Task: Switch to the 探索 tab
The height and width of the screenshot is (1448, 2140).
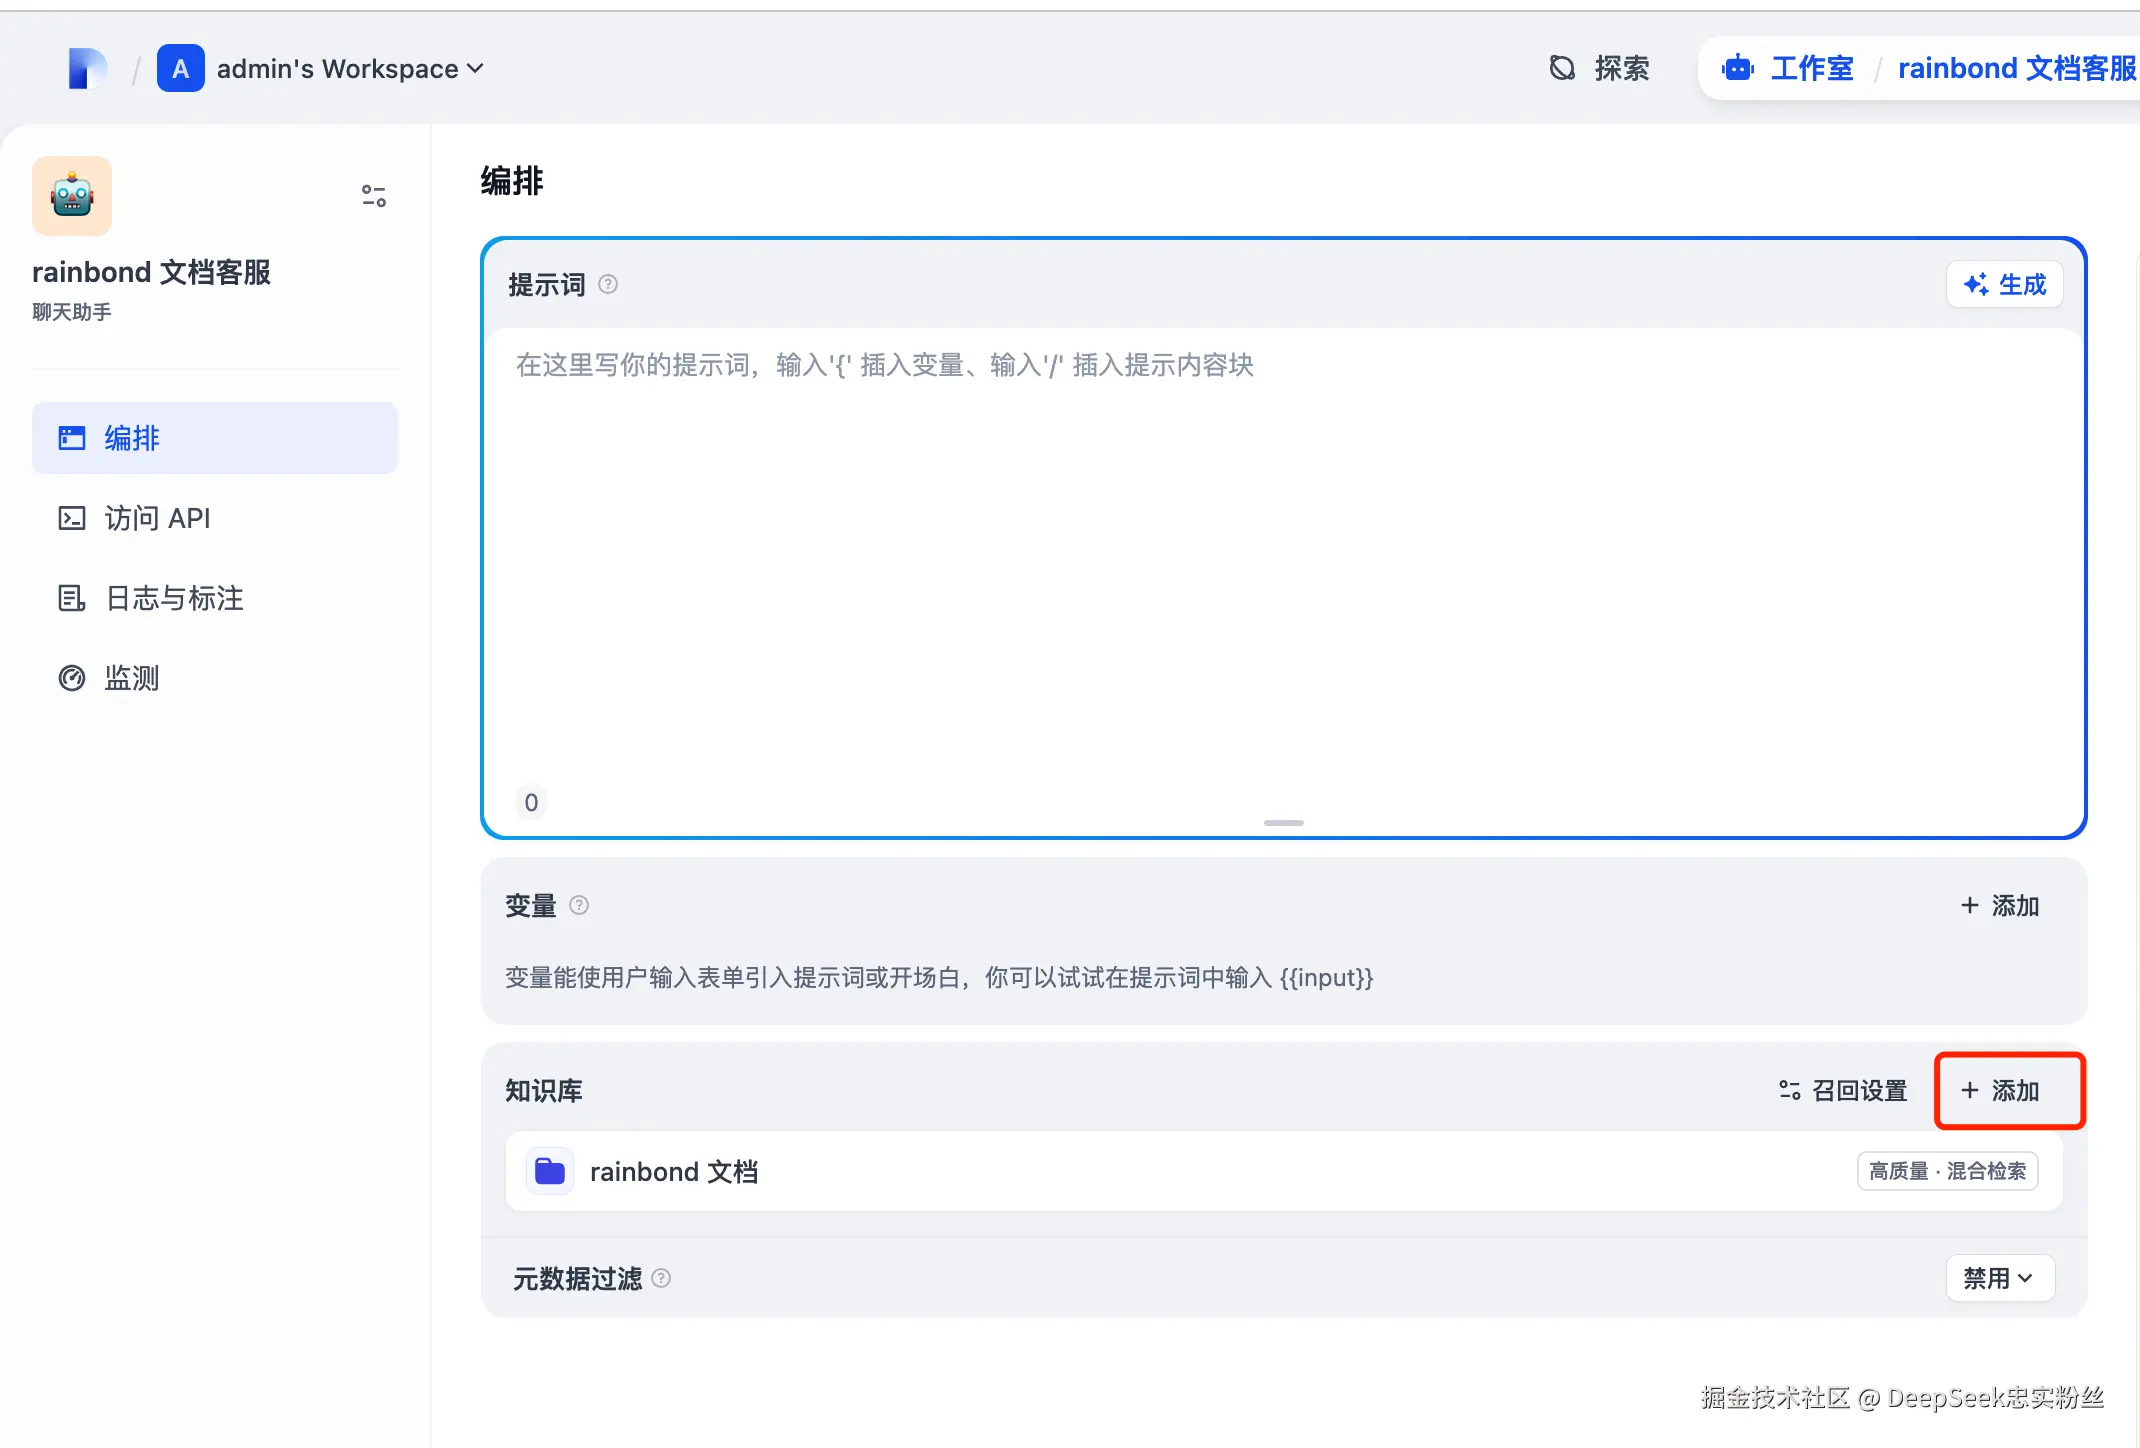Action: [x=1600, y=68]
